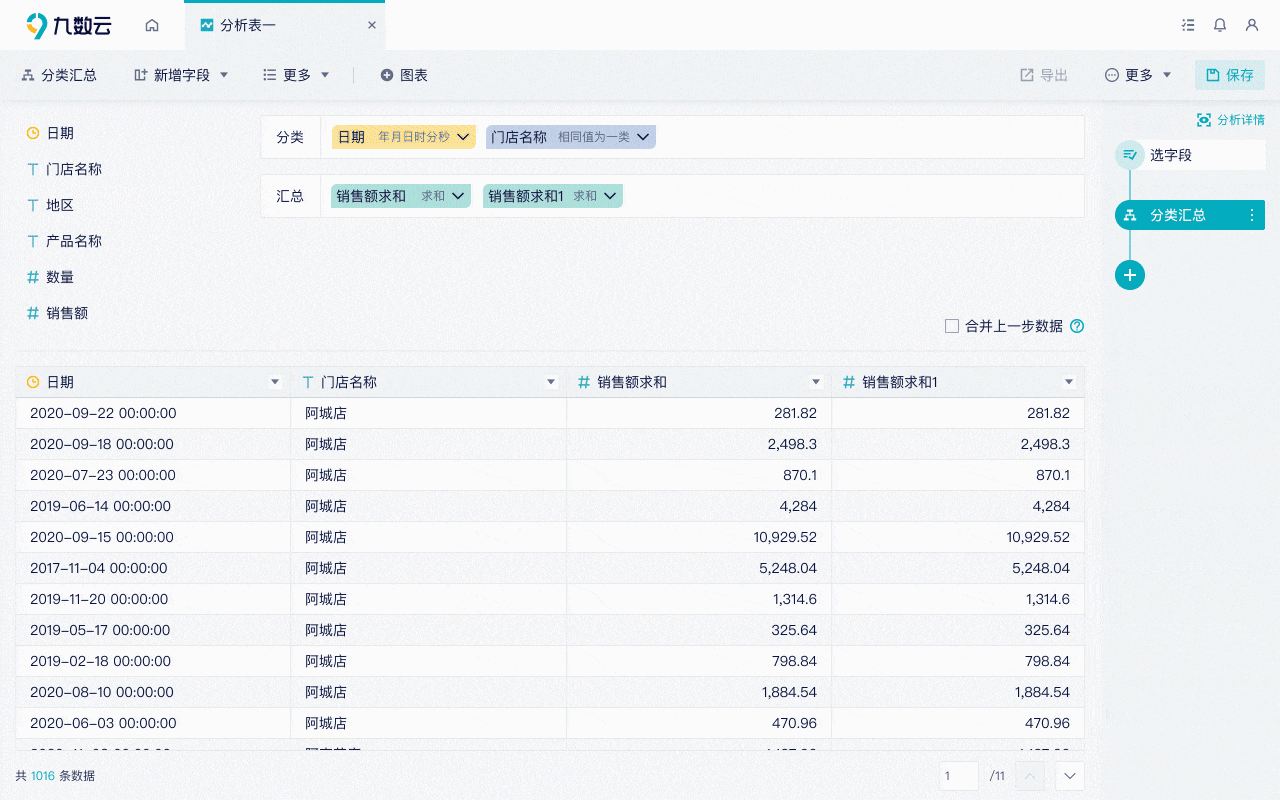1280x800 pixels.
Task: Click the 销售额求和 column number icon
Action: coord(584,382)
